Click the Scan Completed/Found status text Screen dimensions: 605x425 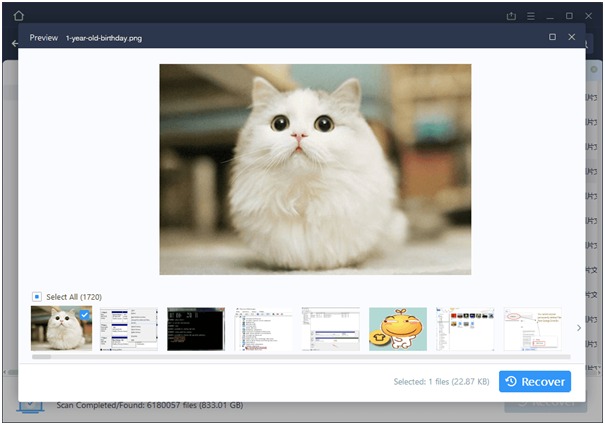point(150,405)
